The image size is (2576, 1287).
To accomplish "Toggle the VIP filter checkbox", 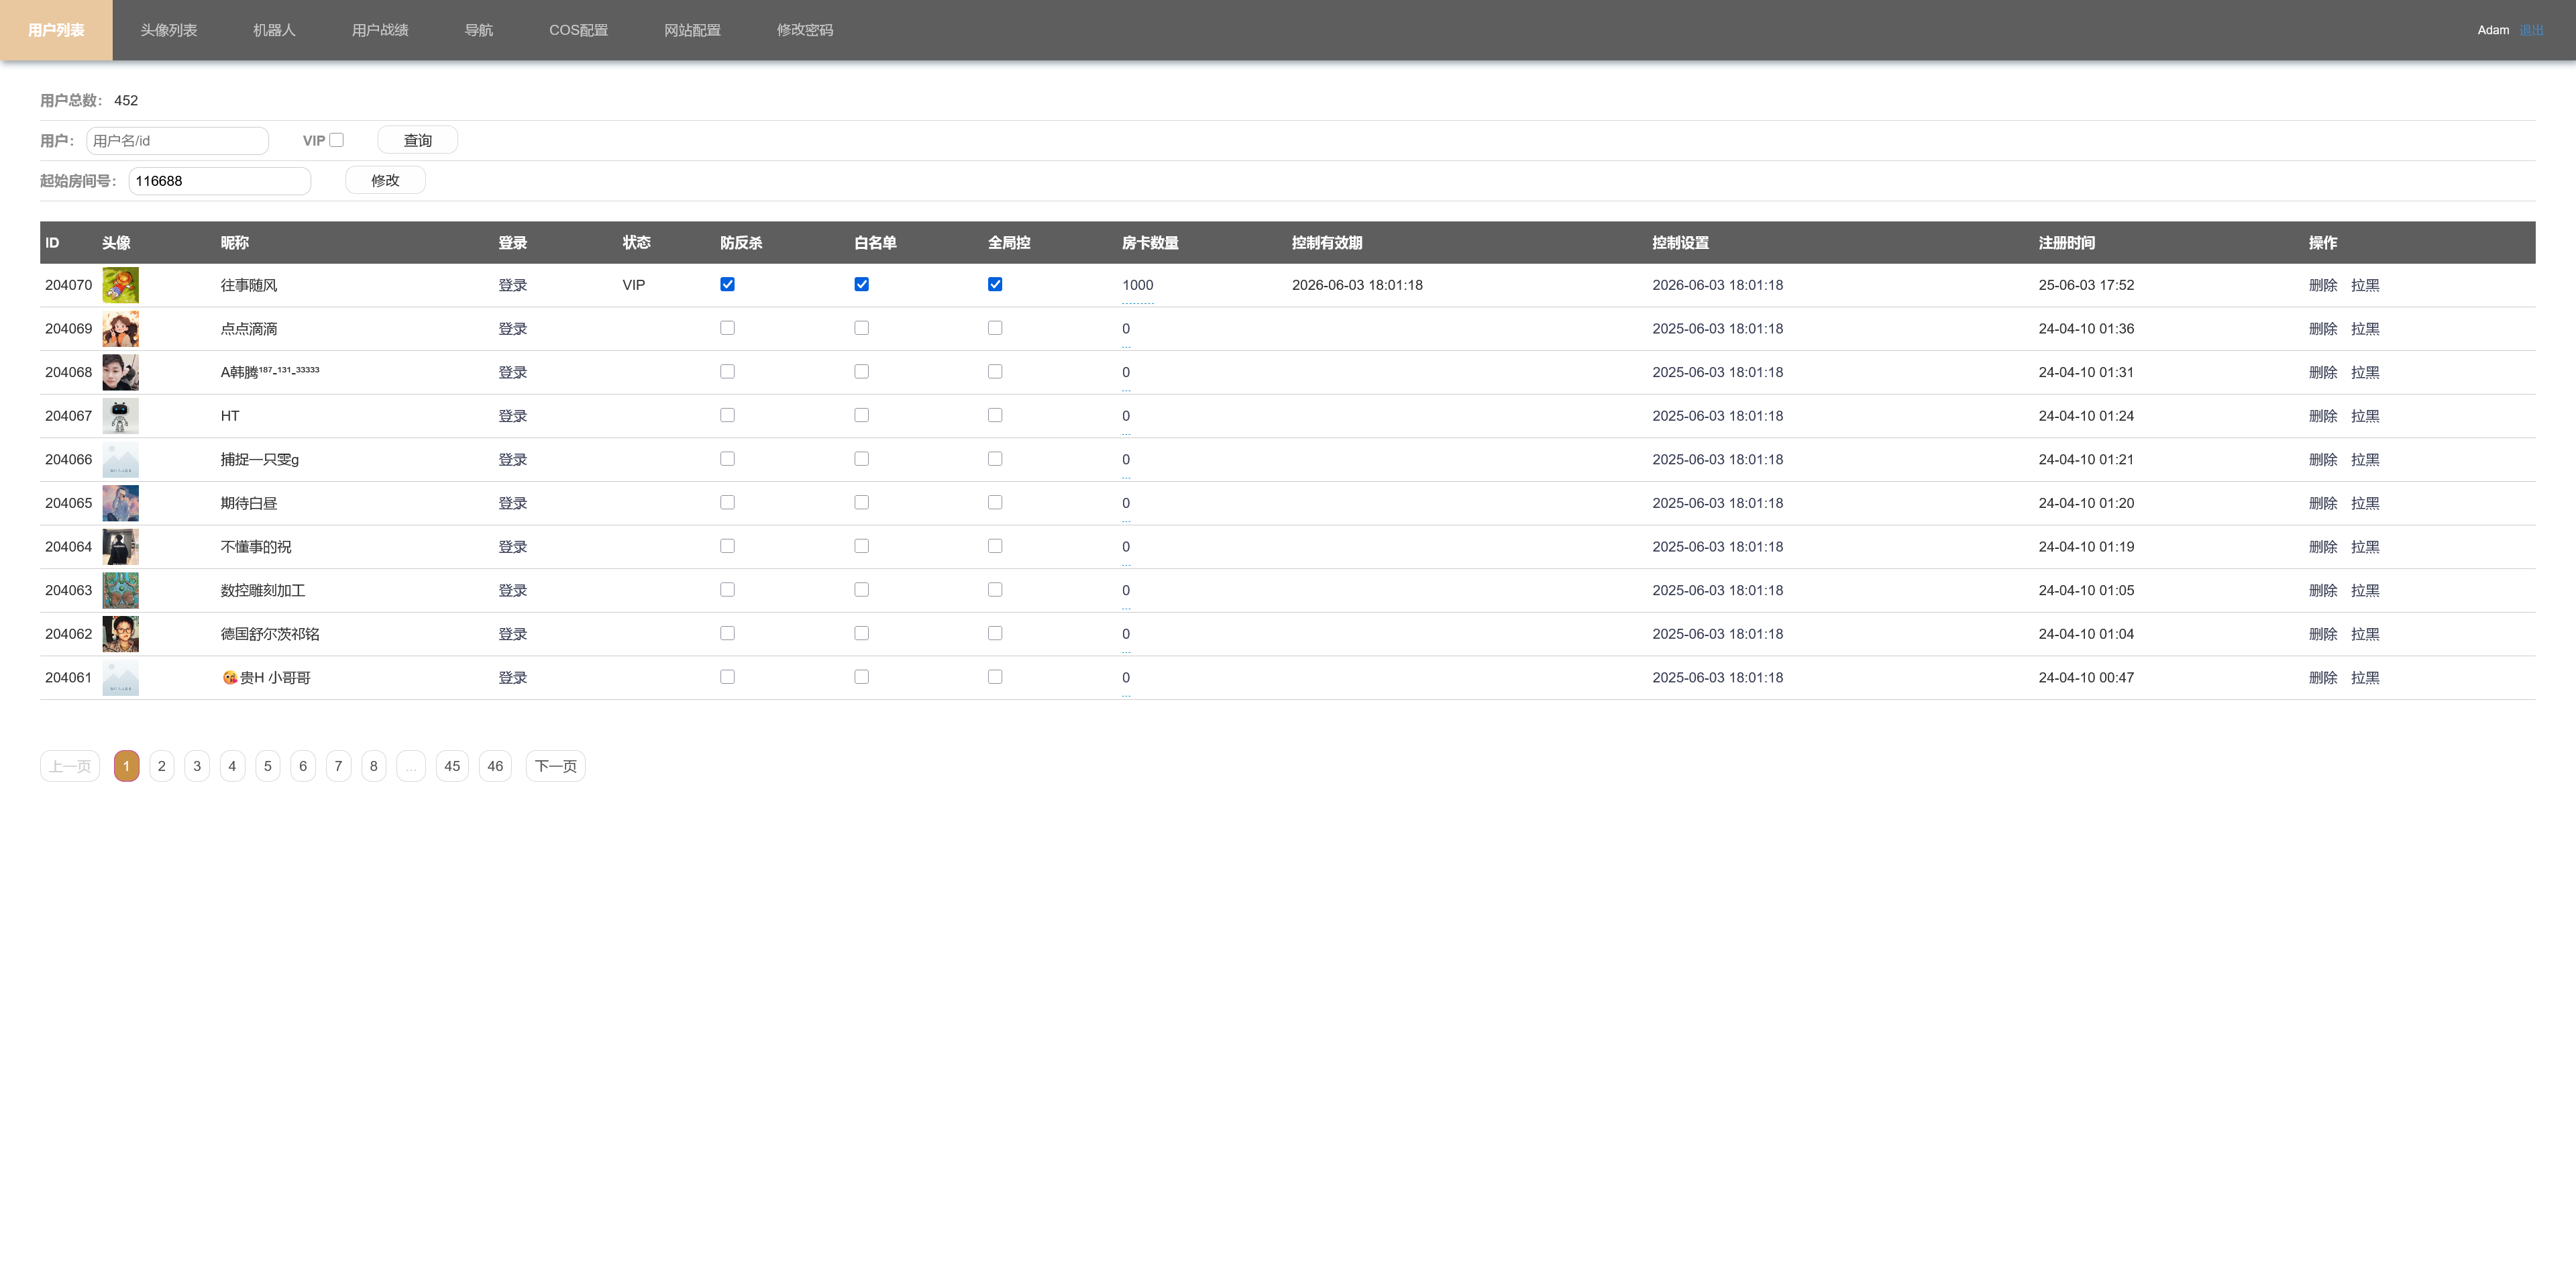I will (x=337, y=140).
